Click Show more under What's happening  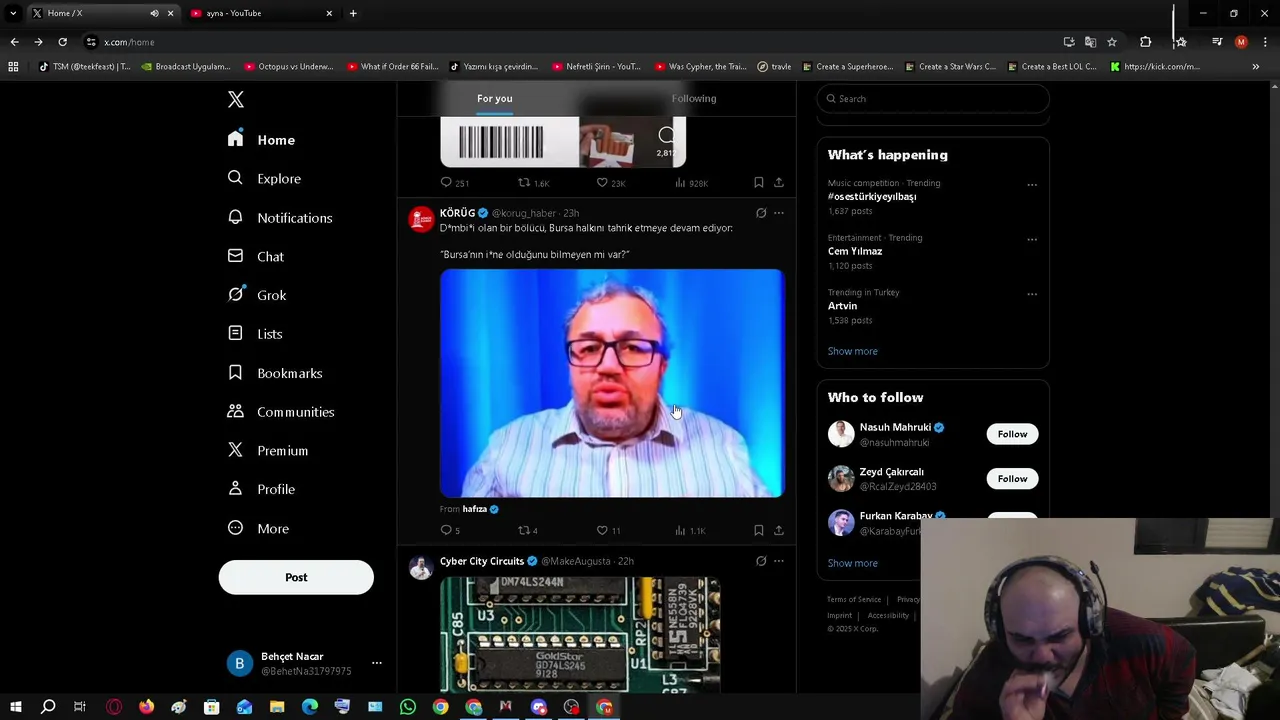(x=852, y=351)
